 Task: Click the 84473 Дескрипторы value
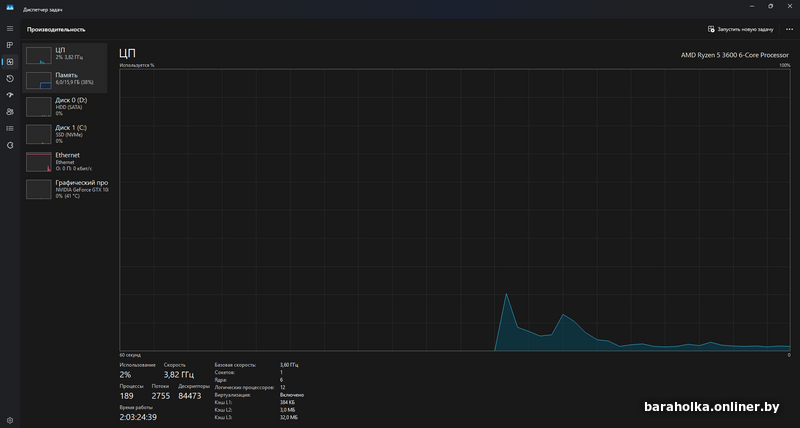pyautogui.click(x=190, y=396)
